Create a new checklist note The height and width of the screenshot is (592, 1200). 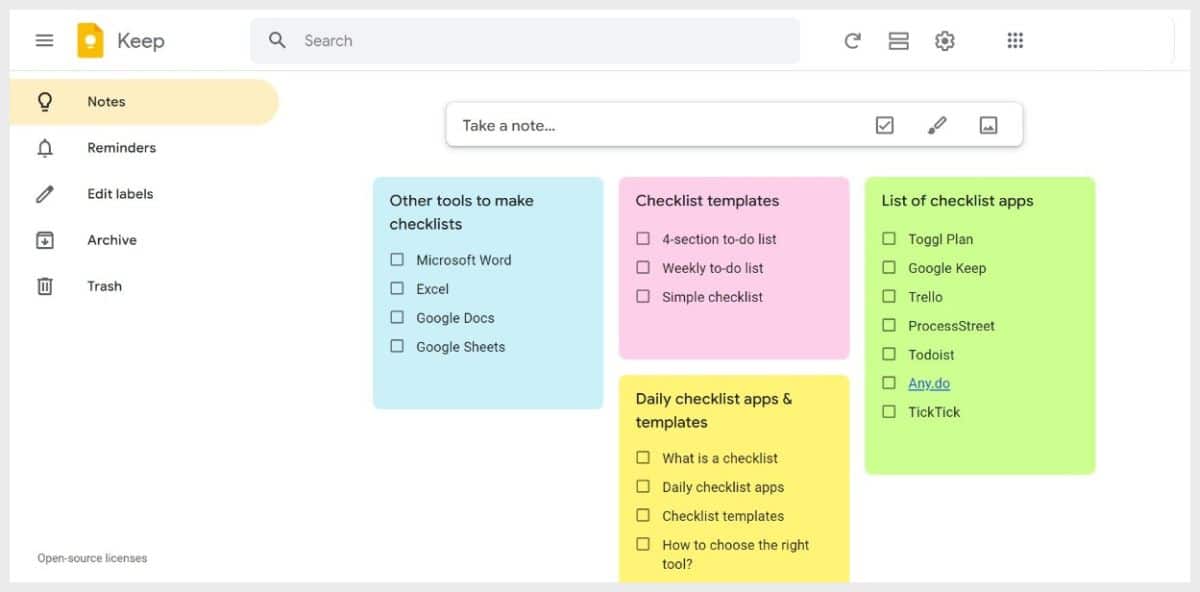point(884,124)
